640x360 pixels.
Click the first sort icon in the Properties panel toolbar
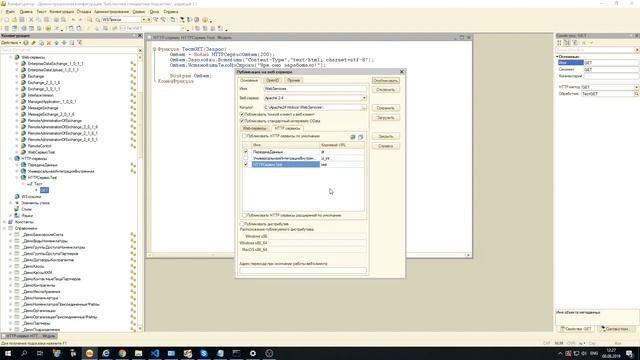(x=560, y=42)
